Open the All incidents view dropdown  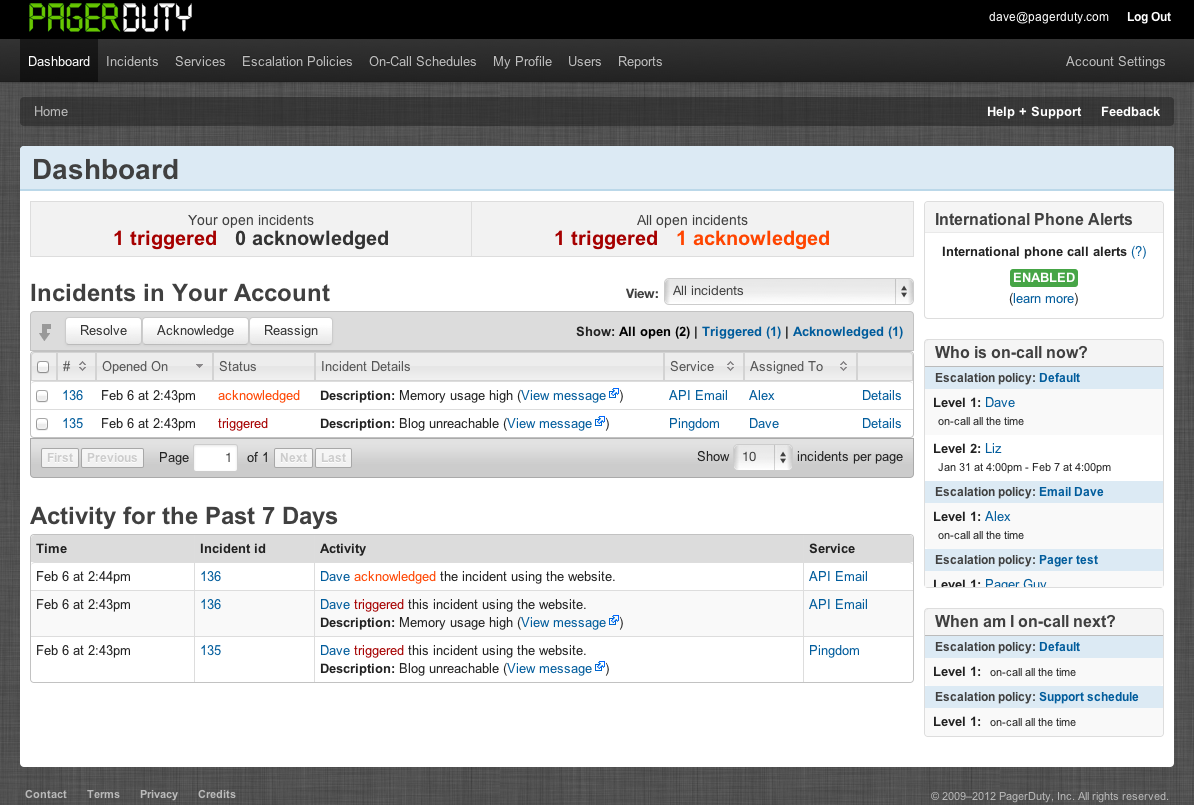tap(788, 291)
